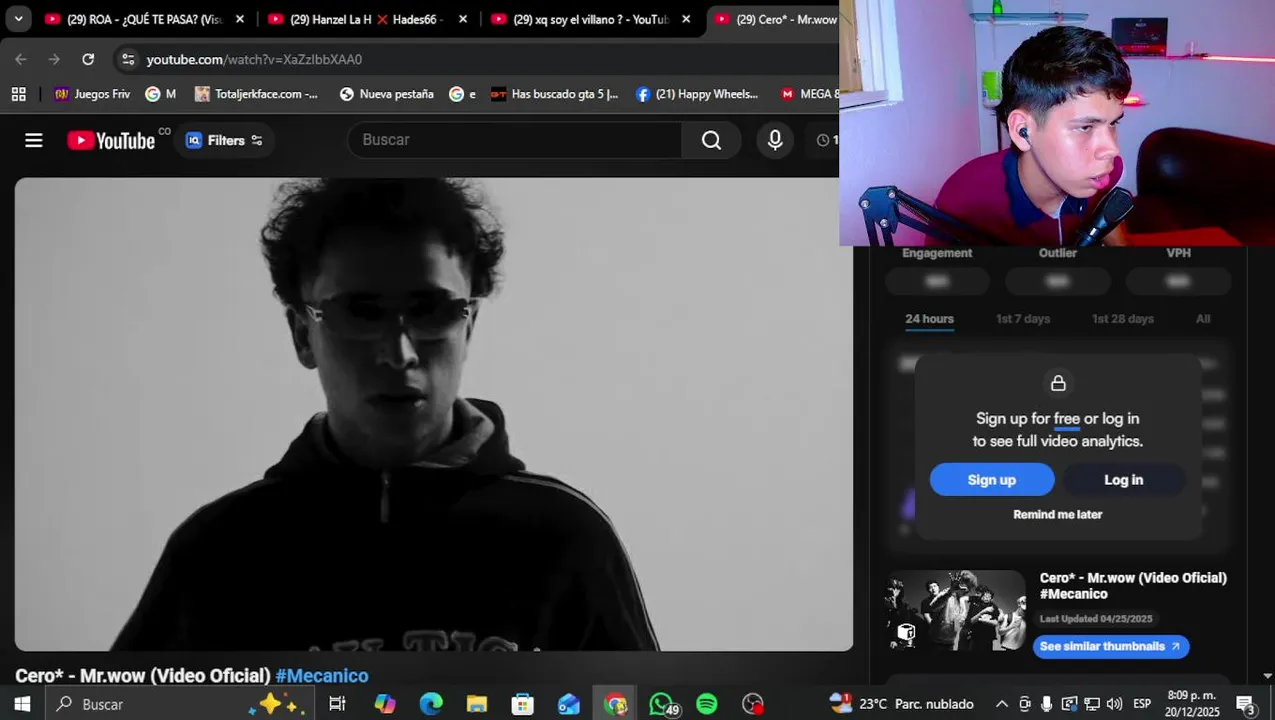Select the All analytics tab

[1203, 319]
